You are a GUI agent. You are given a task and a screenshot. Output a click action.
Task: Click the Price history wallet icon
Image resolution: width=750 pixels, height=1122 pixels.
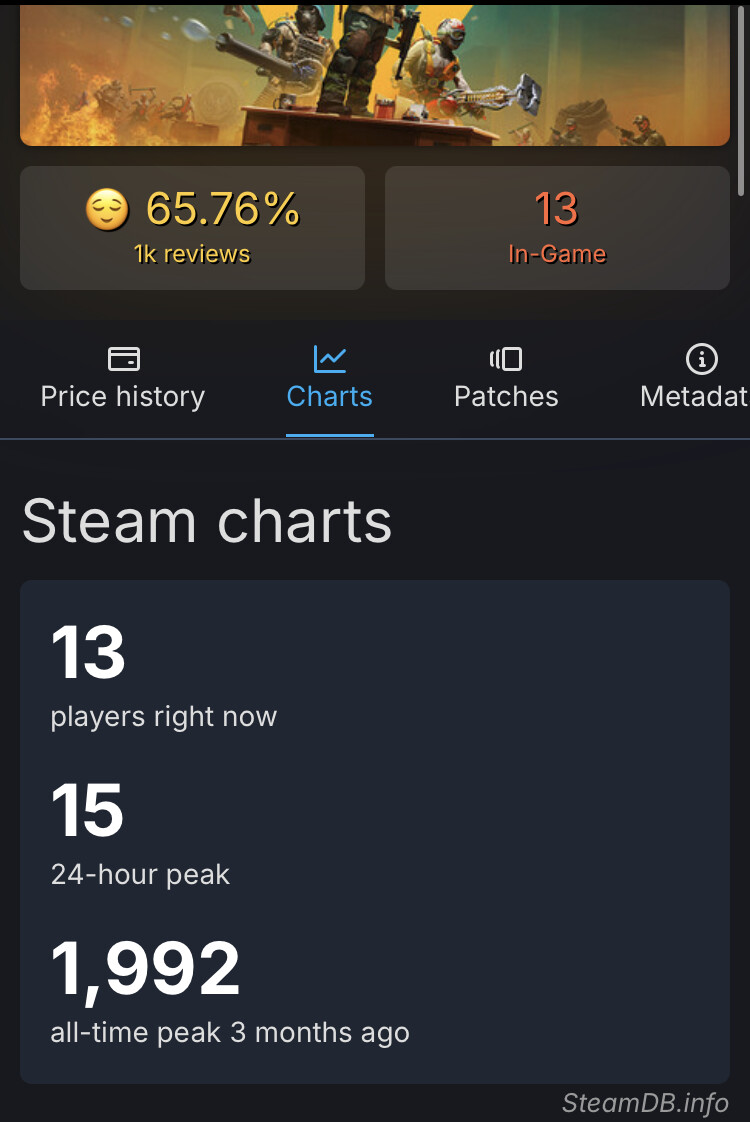[123, 358]
